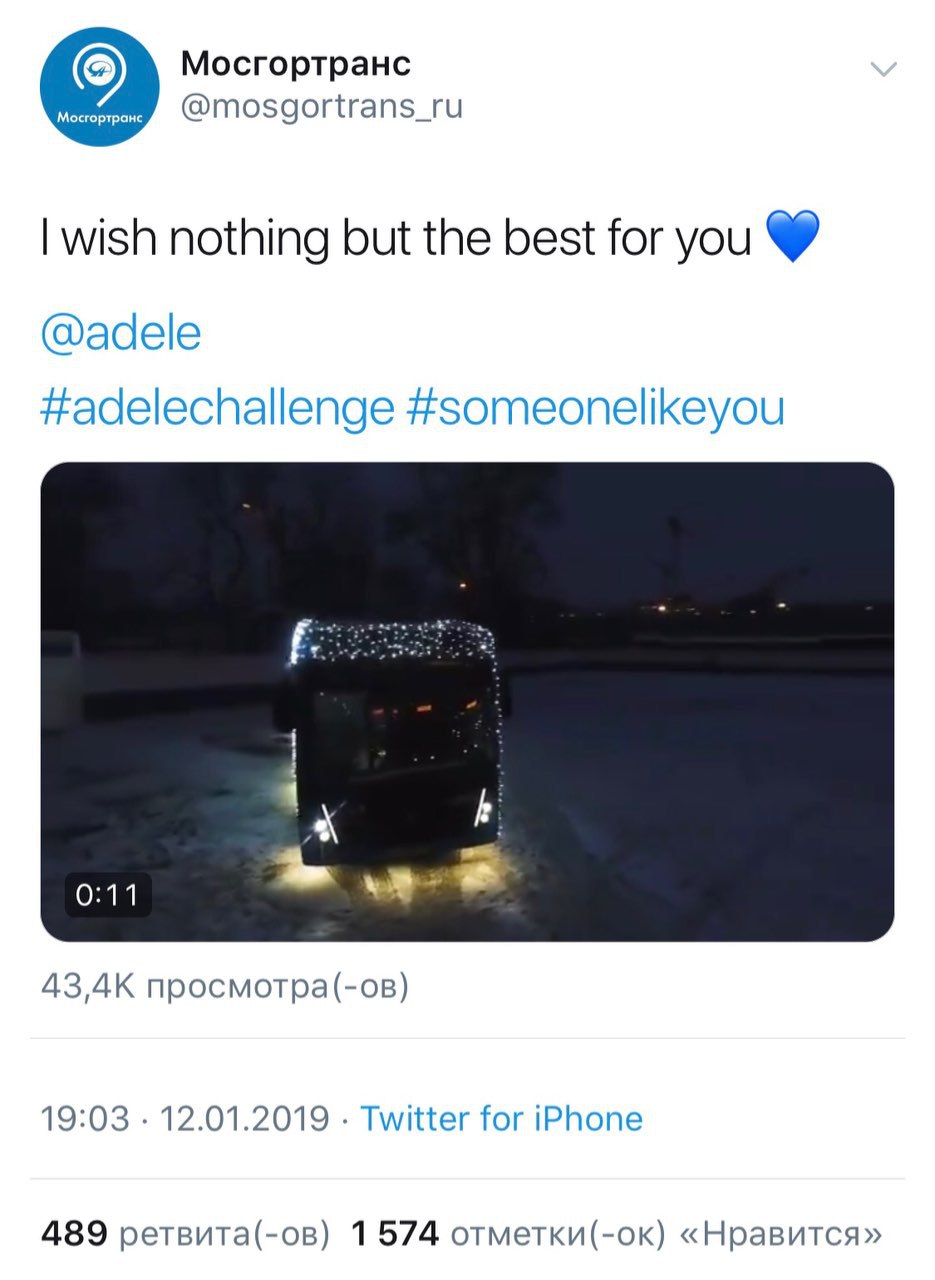Tap the #adelechallenge hashtag
The image size is (935, 1280).
click(x=217, y=408)
